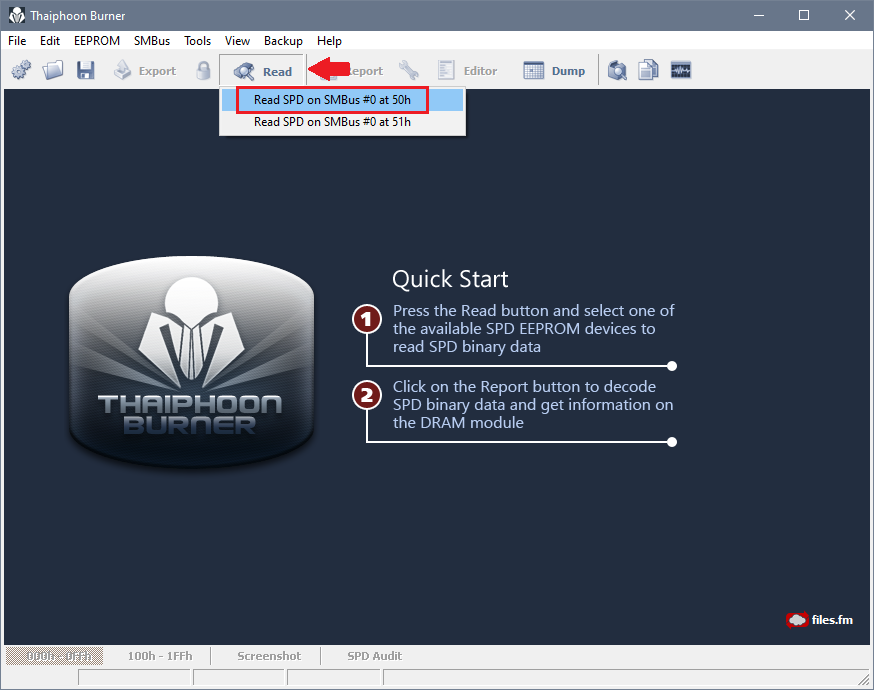Click the Thaiphoon Burner logo image

[x=191, y=362]
